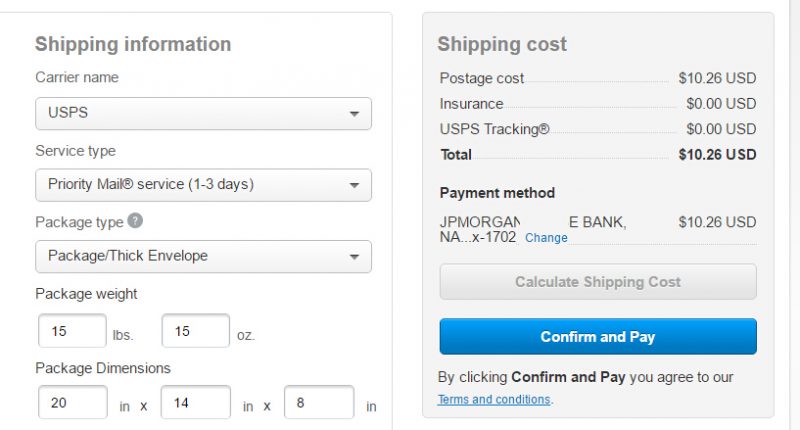Click the package weight pounds field
This screenshot has height=430, width=800.
pyautogui.click(x=72, y=331)
